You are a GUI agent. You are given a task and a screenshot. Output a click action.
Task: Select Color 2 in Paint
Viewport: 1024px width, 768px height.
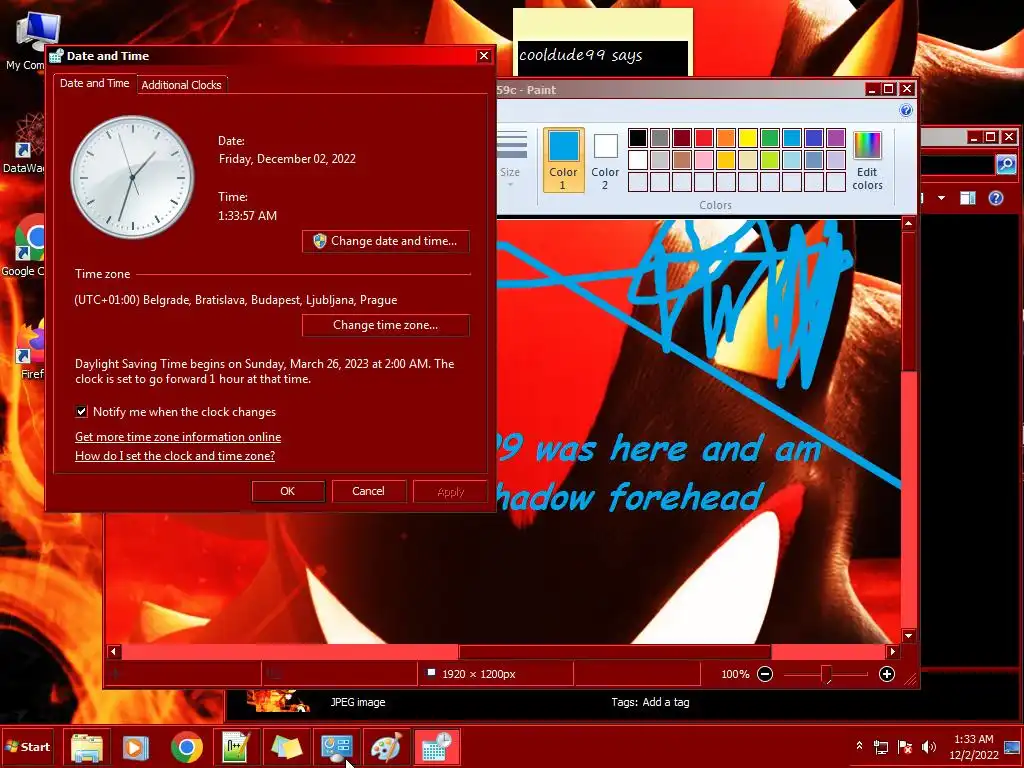(605, 161)
